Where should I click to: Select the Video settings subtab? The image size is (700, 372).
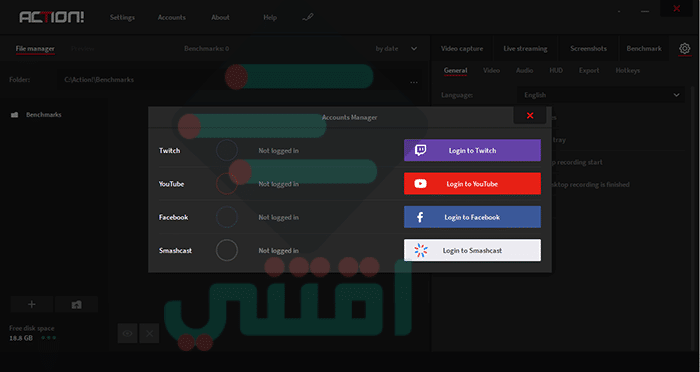pyautogui.click(x=492, y=71)
